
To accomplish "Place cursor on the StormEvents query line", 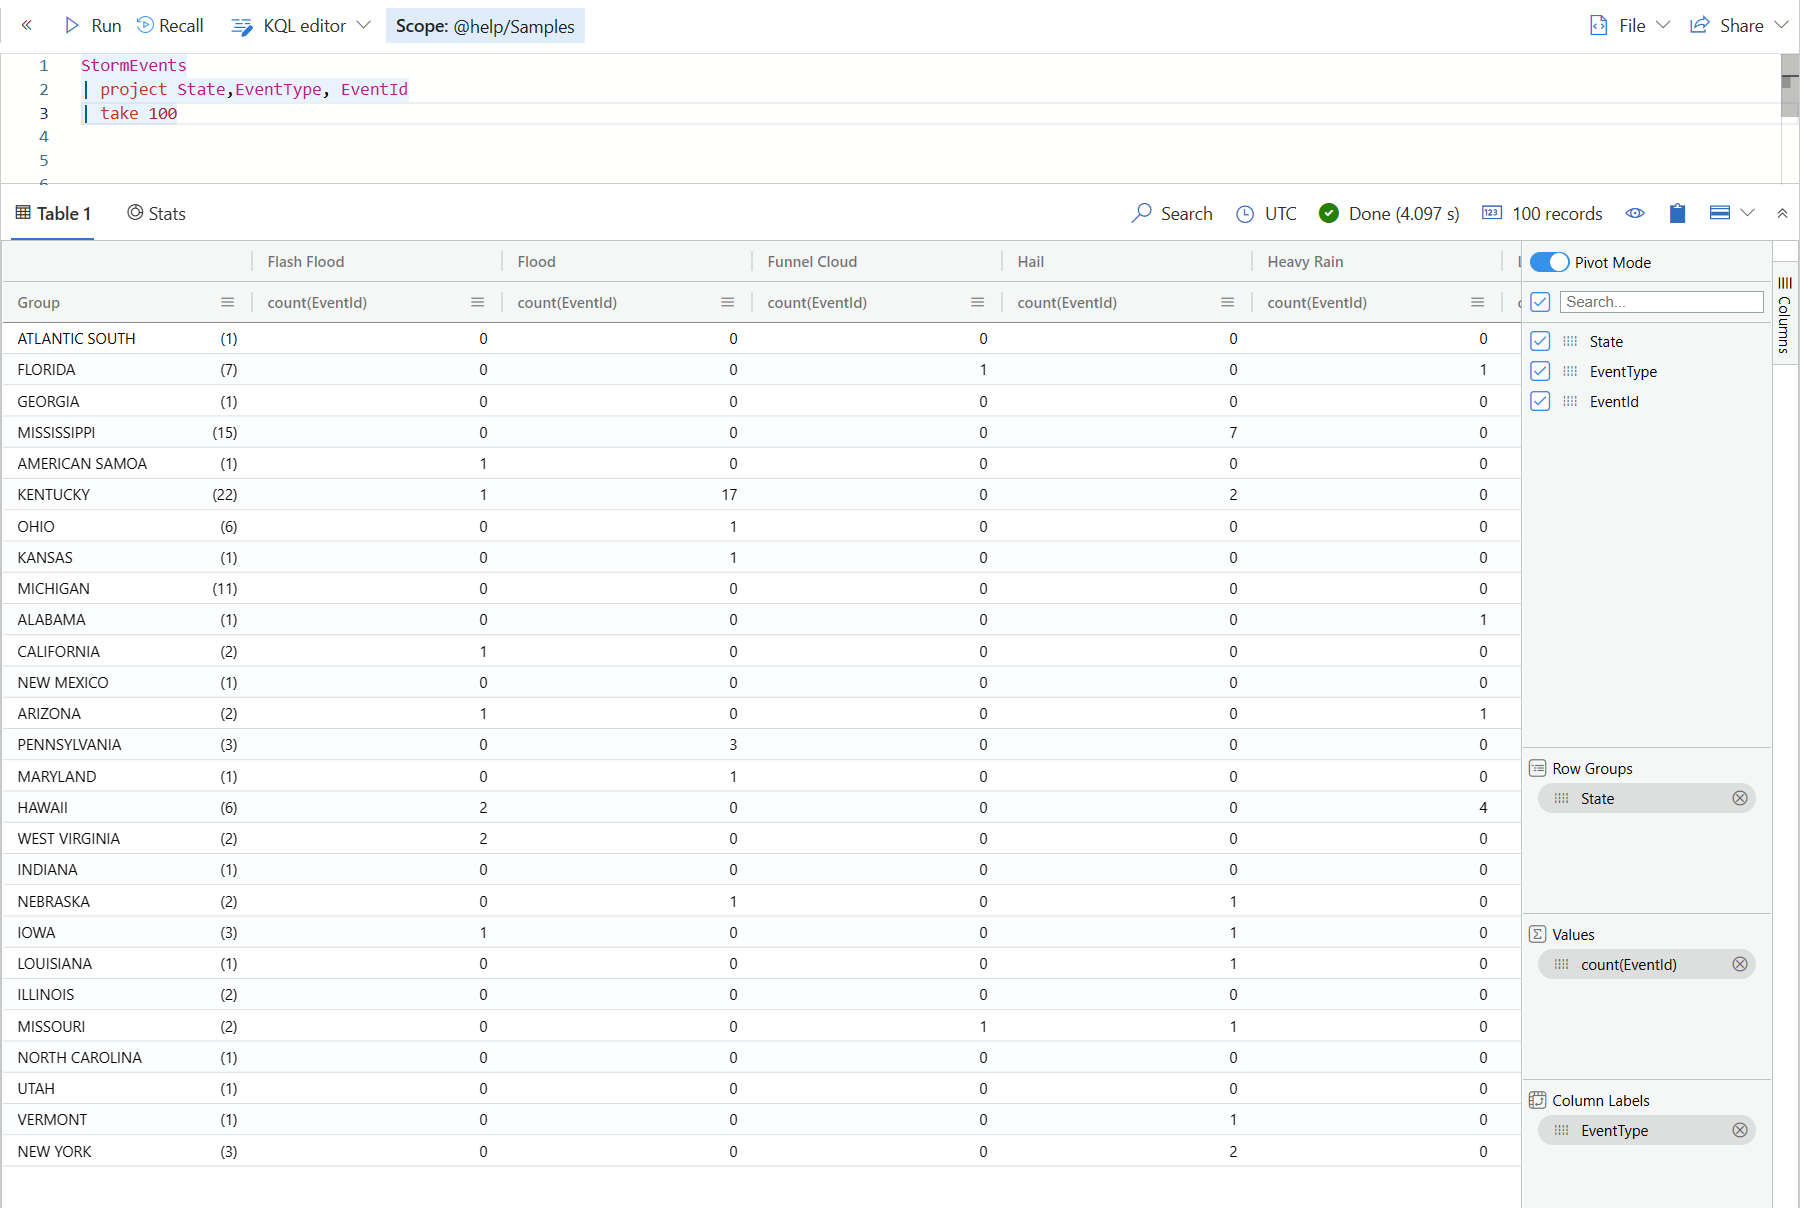I will click(x=134, y=66).
